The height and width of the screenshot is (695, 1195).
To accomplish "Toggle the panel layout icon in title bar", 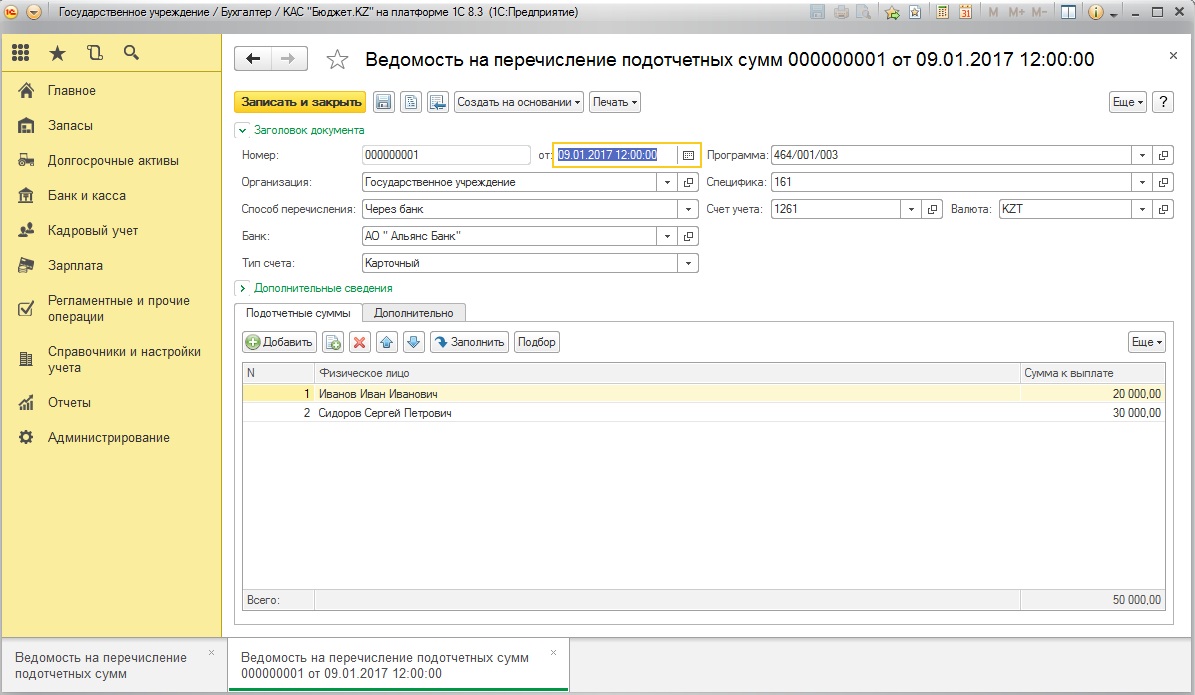I will 1068,12.
